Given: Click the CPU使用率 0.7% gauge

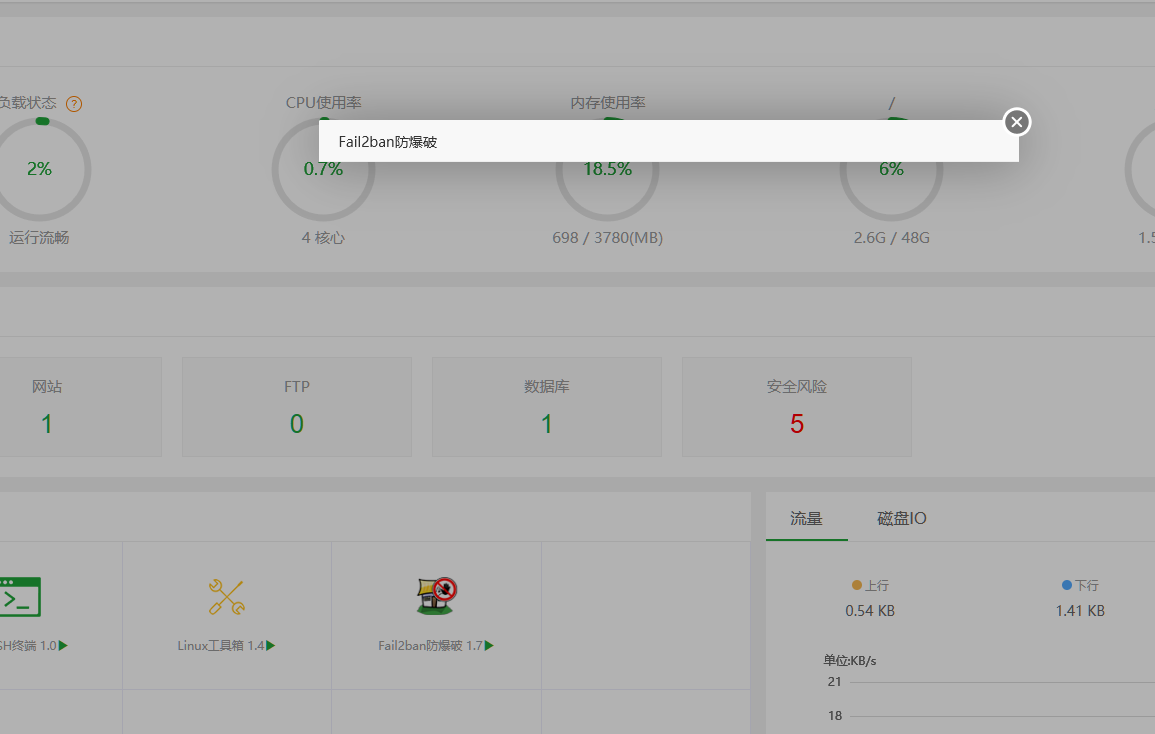Looking at the screenshot, I should click(323, 169).
